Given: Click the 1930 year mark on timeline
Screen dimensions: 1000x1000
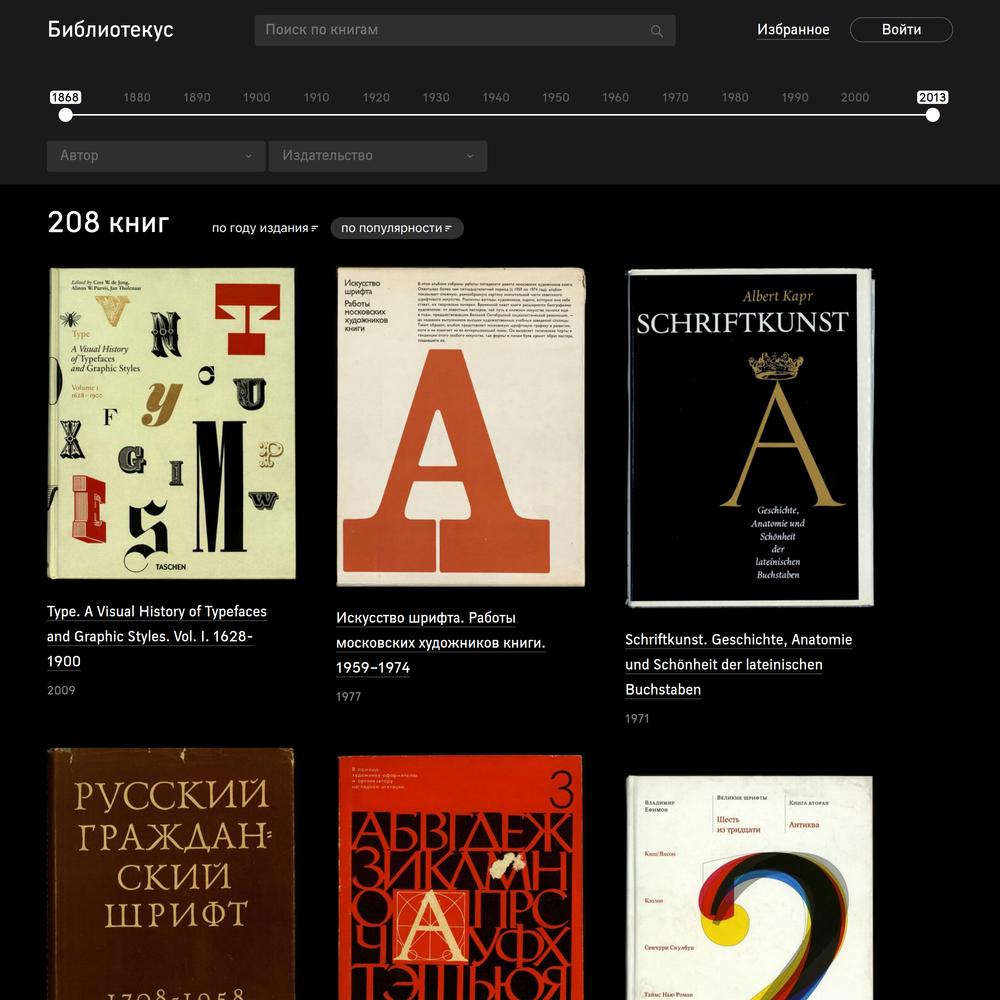Looking at the screenshot, I should [x=436, y=98].
